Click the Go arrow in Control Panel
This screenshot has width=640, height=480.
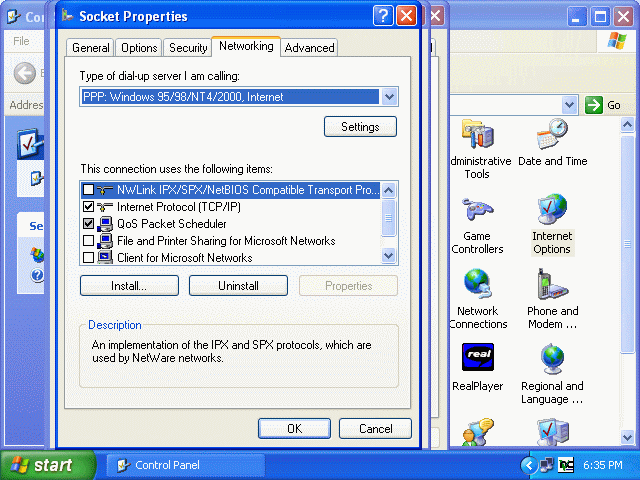[593, 105]
